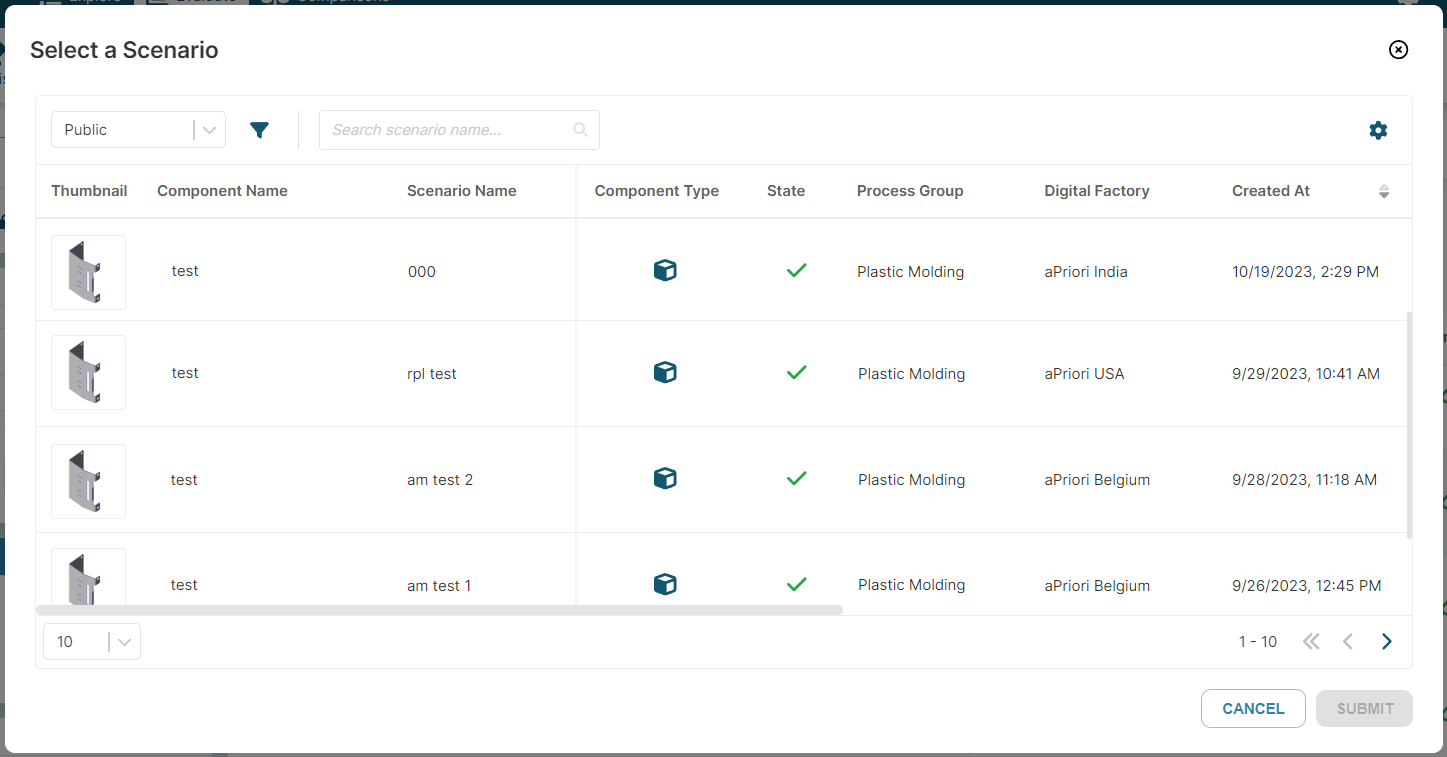1447x757 pixels.
Task: Select thumbnail of am test 2 scenario
Action: (88, 481)
